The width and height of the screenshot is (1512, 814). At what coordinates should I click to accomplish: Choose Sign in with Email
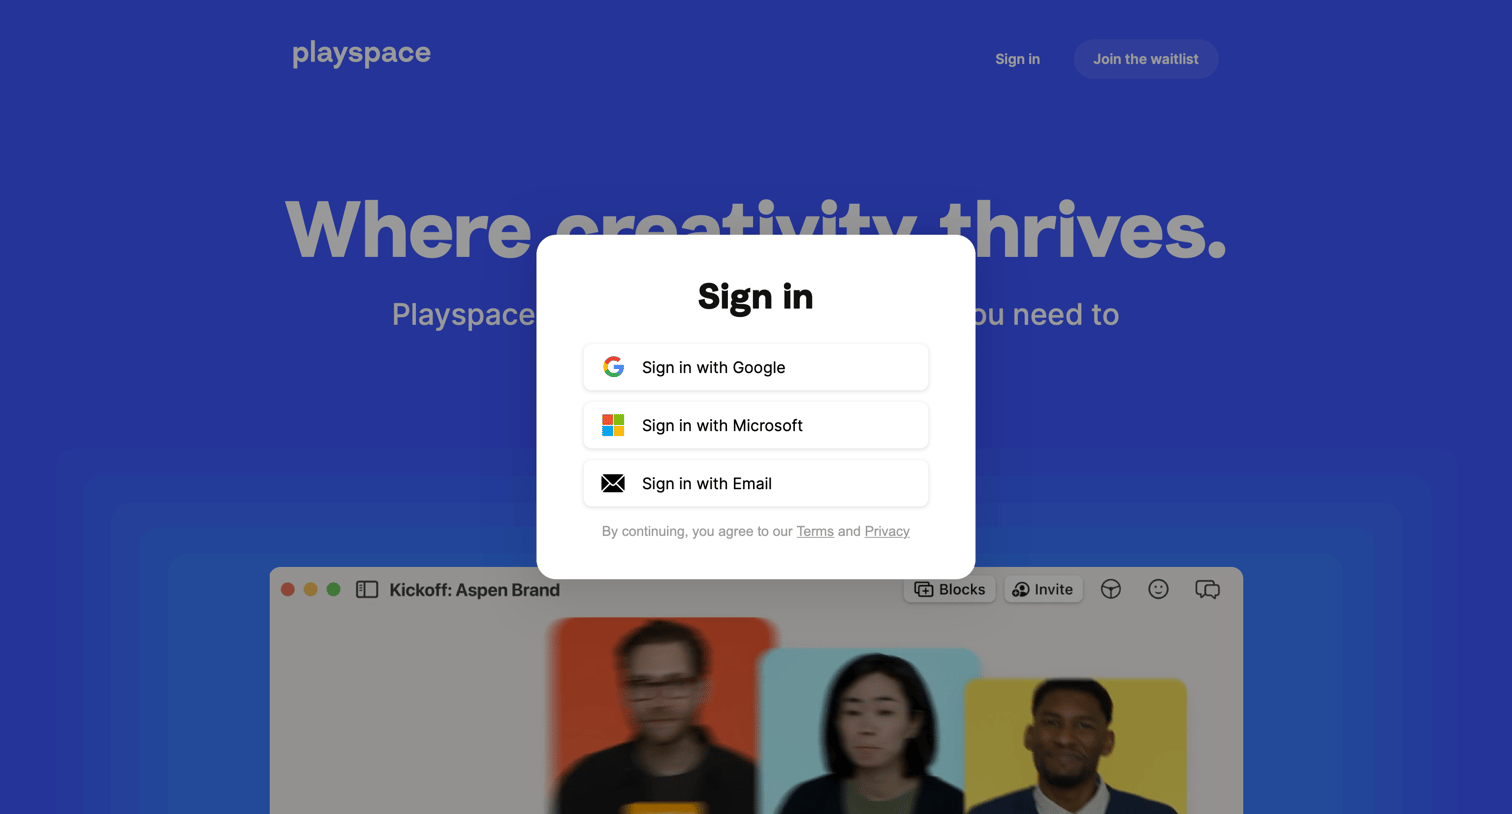pyautogui.click(x=756, y=483)
